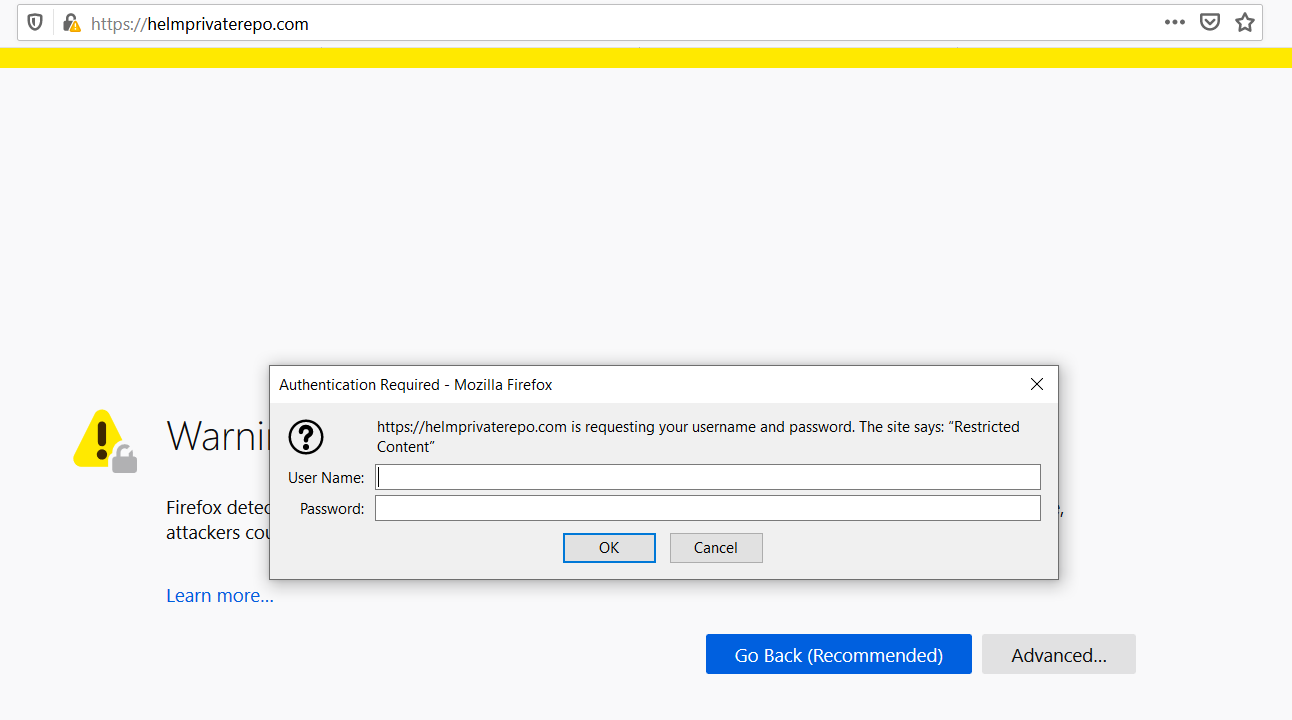Cancel the authentication prompt
Viewport: 1292px width, 720px height.
716,547
